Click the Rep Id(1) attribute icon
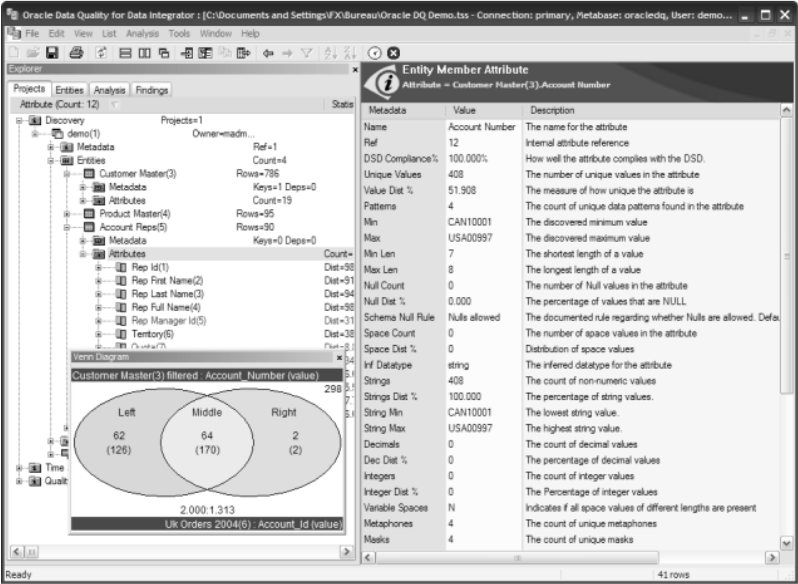This screenshot has width=798, height=584. click(121, 268)
